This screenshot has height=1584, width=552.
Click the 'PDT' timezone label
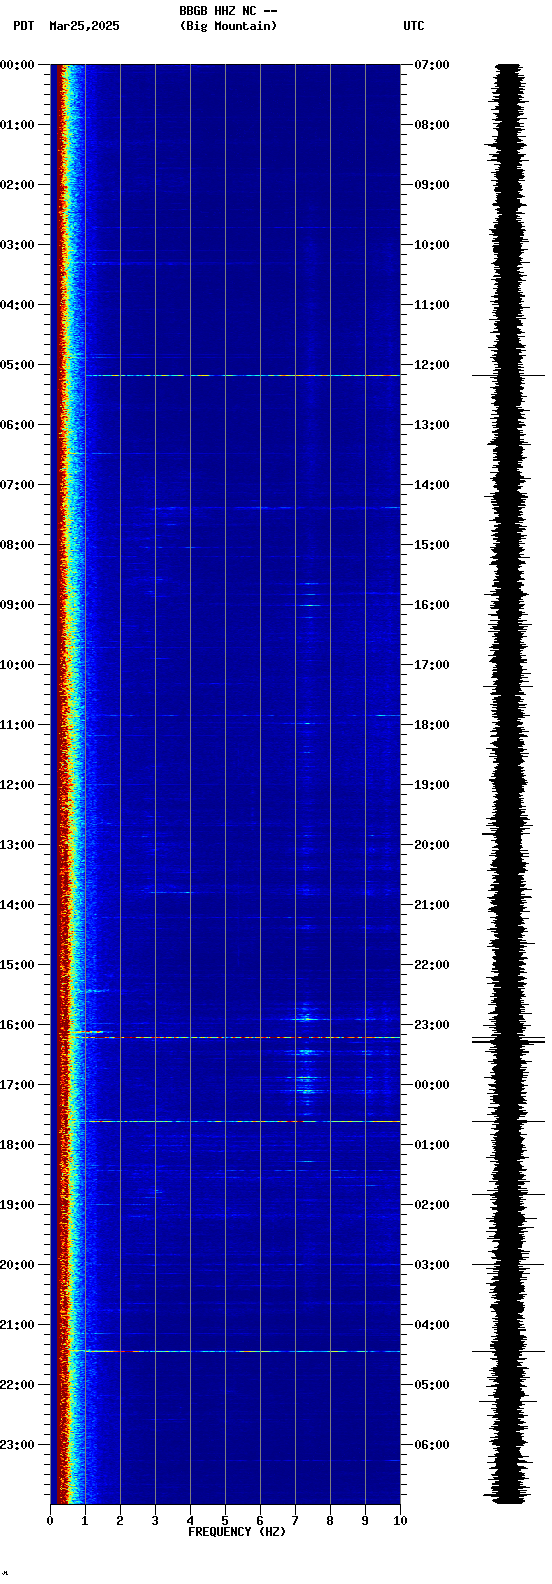[x=23, y=26]
